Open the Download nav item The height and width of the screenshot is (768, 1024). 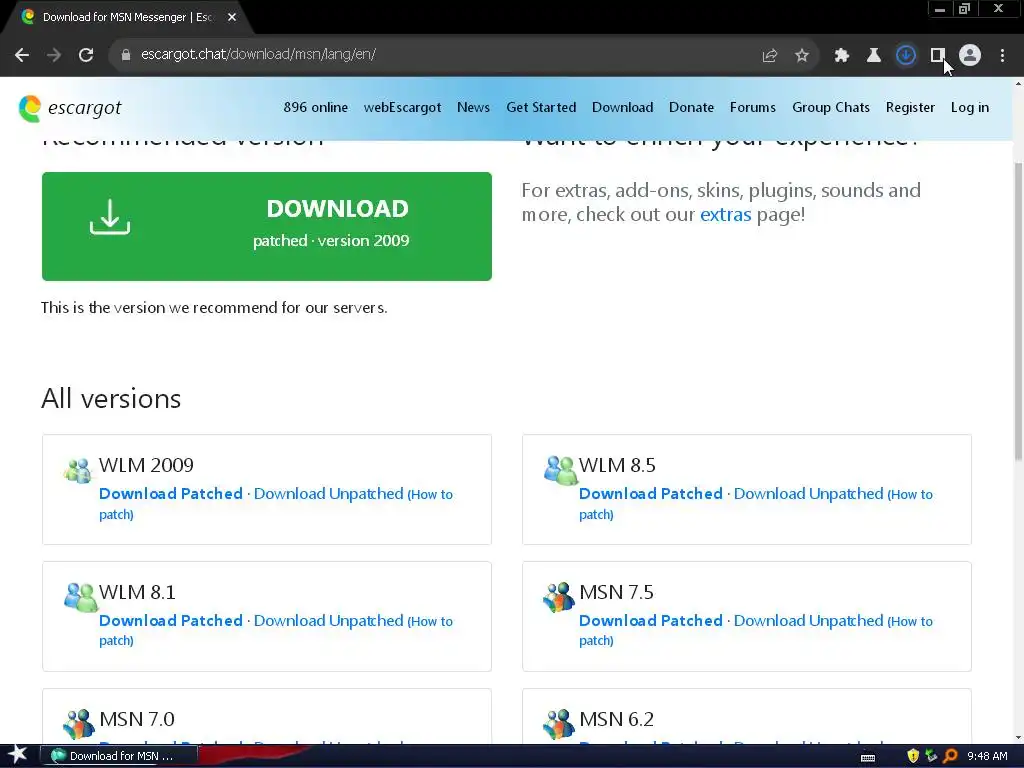pyautogui.click(x=622, y=108)
